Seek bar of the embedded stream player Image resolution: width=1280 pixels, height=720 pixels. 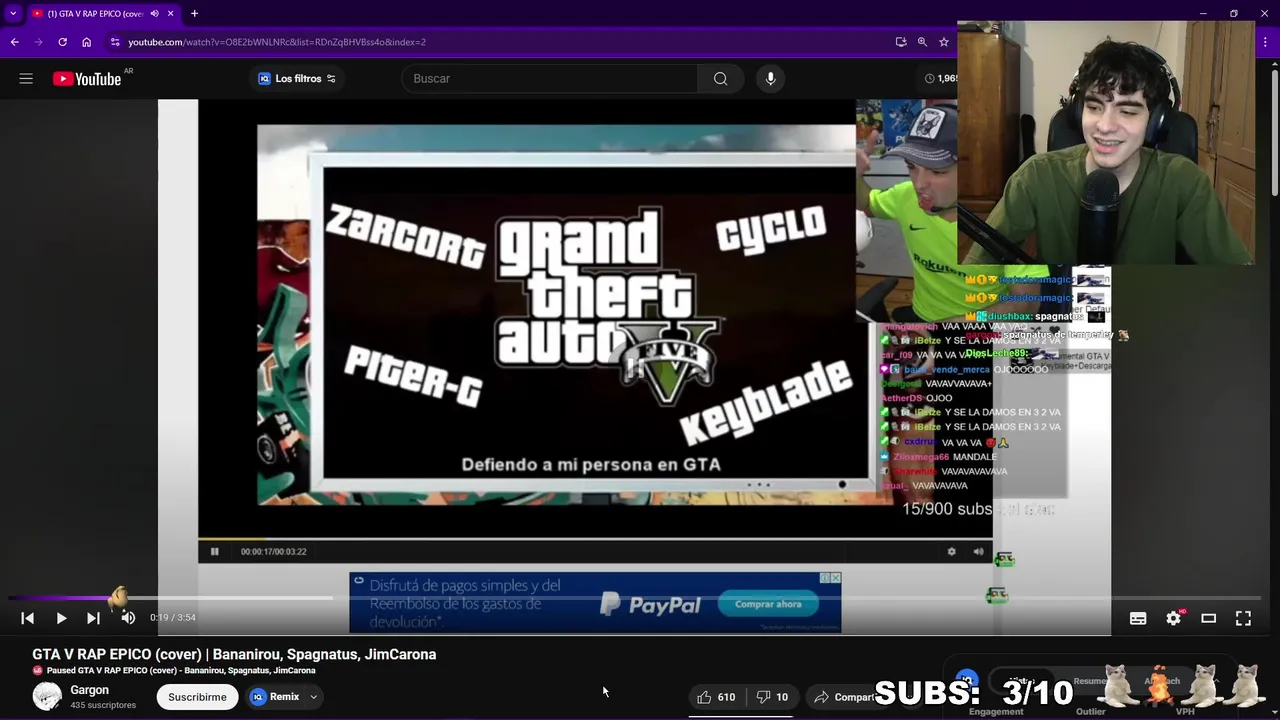click(595, 539)
